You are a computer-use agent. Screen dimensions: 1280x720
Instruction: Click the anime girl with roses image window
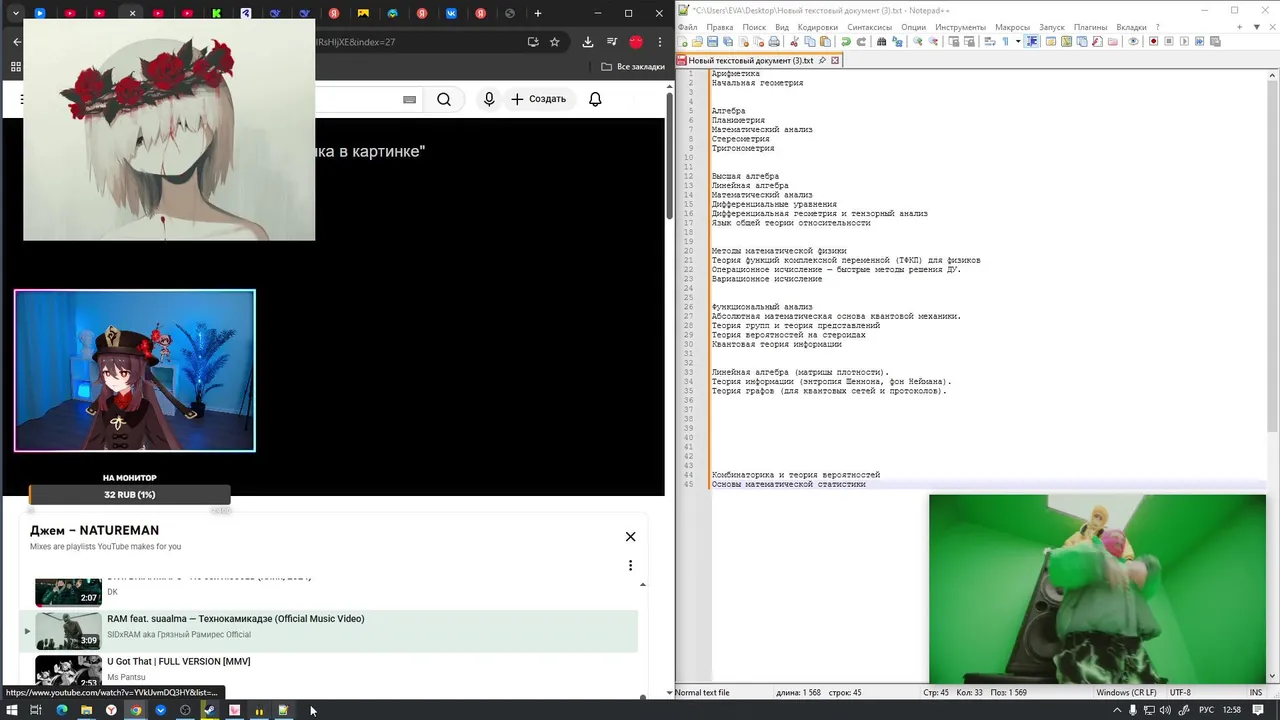click(x=169, y=129)
